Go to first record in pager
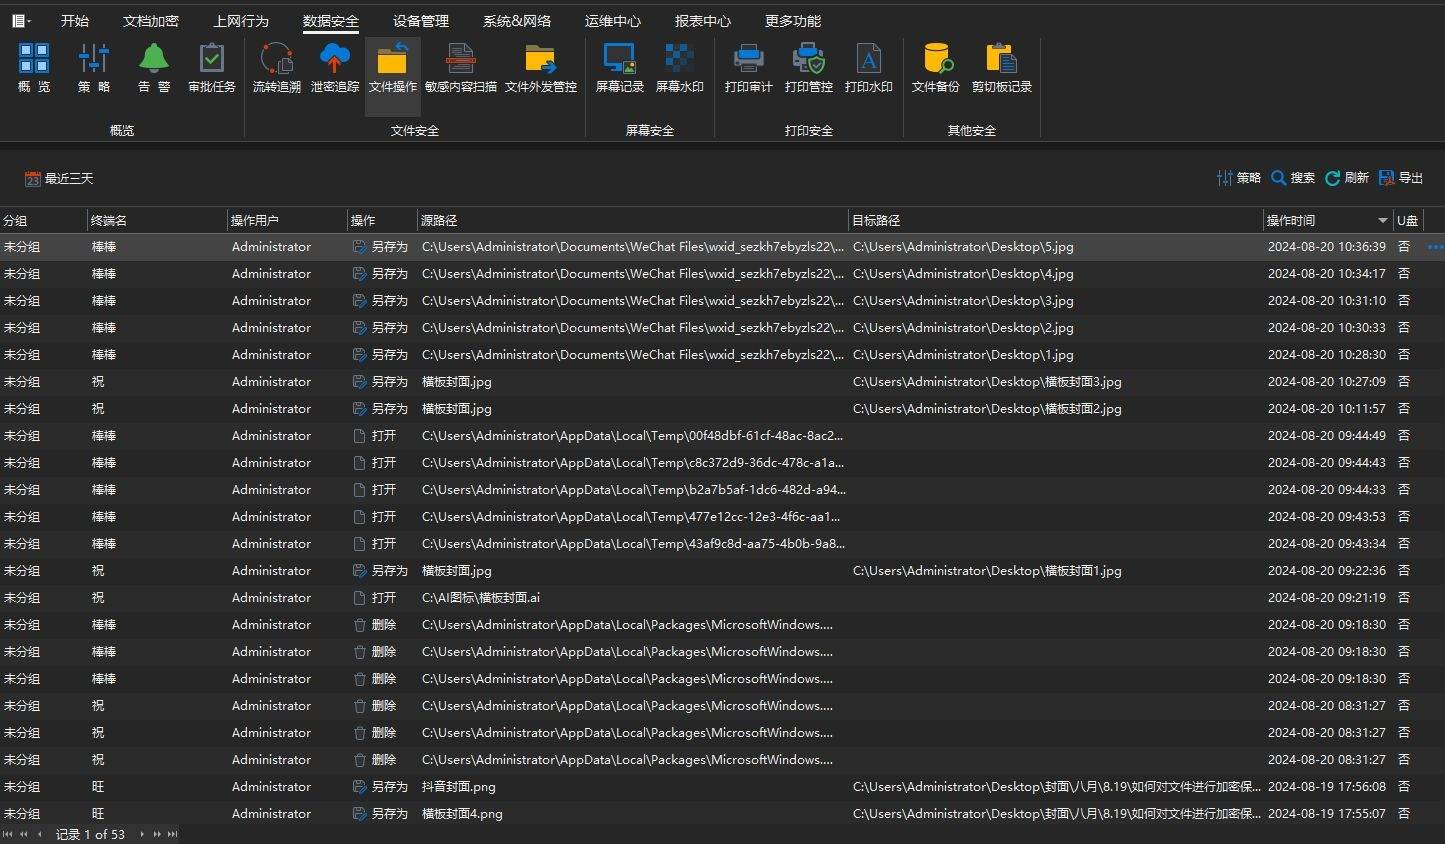 click(8, 834)
